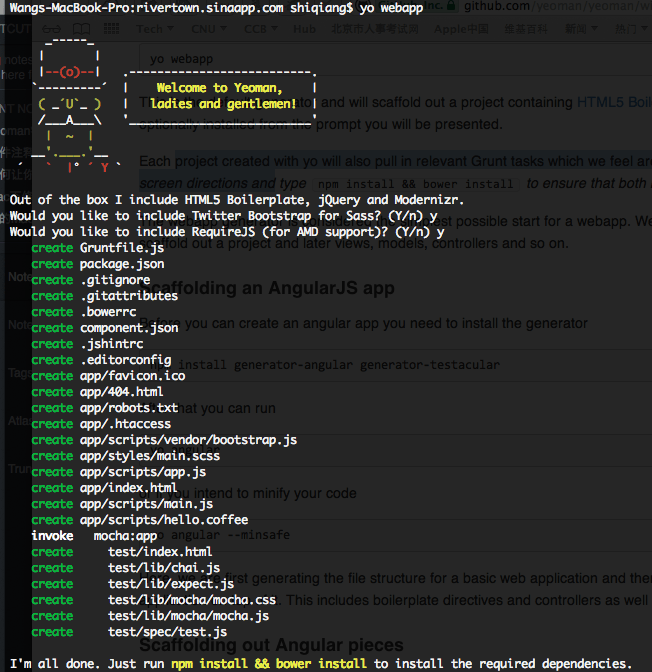Viewport: 652px width, 672px height.
Task: Click the 'create .editorconfig' line
Action: [102, 360]
